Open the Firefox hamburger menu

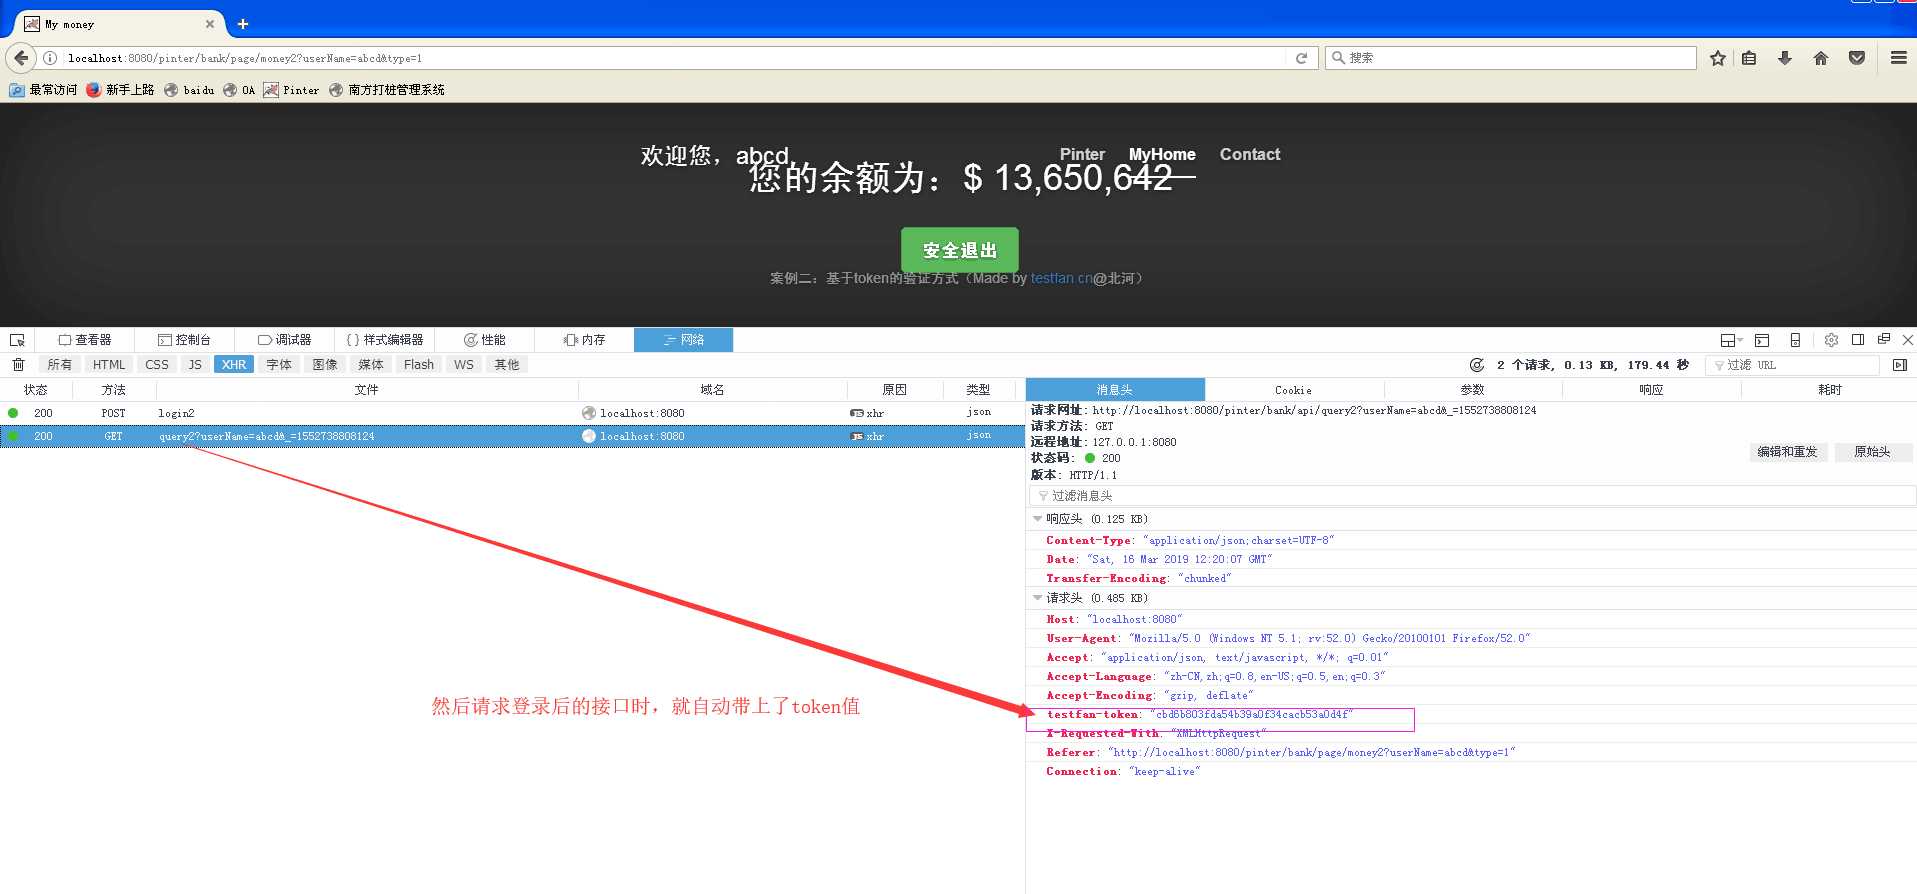1899,58
